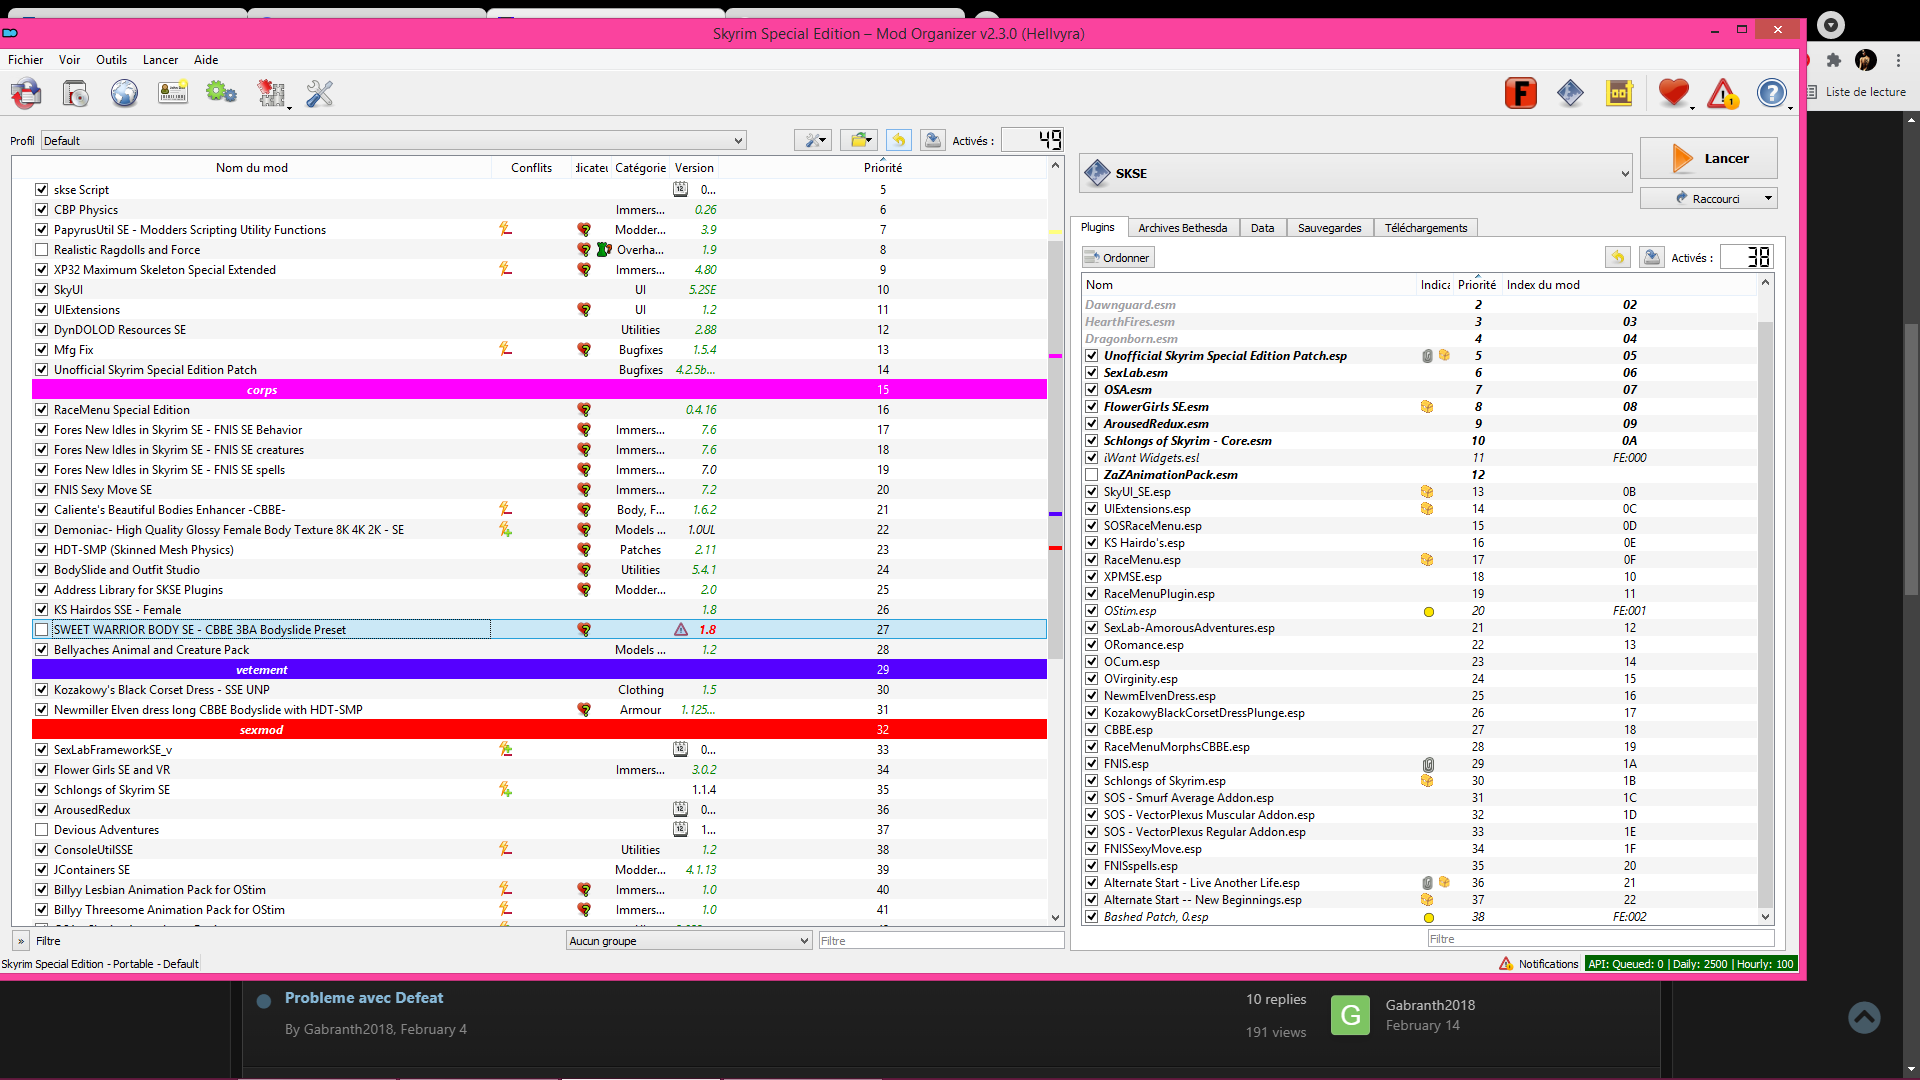This screenshot has height=1080, width=1920.
Task: Enable the Devious Adventures mod
Action: (41, 829)
